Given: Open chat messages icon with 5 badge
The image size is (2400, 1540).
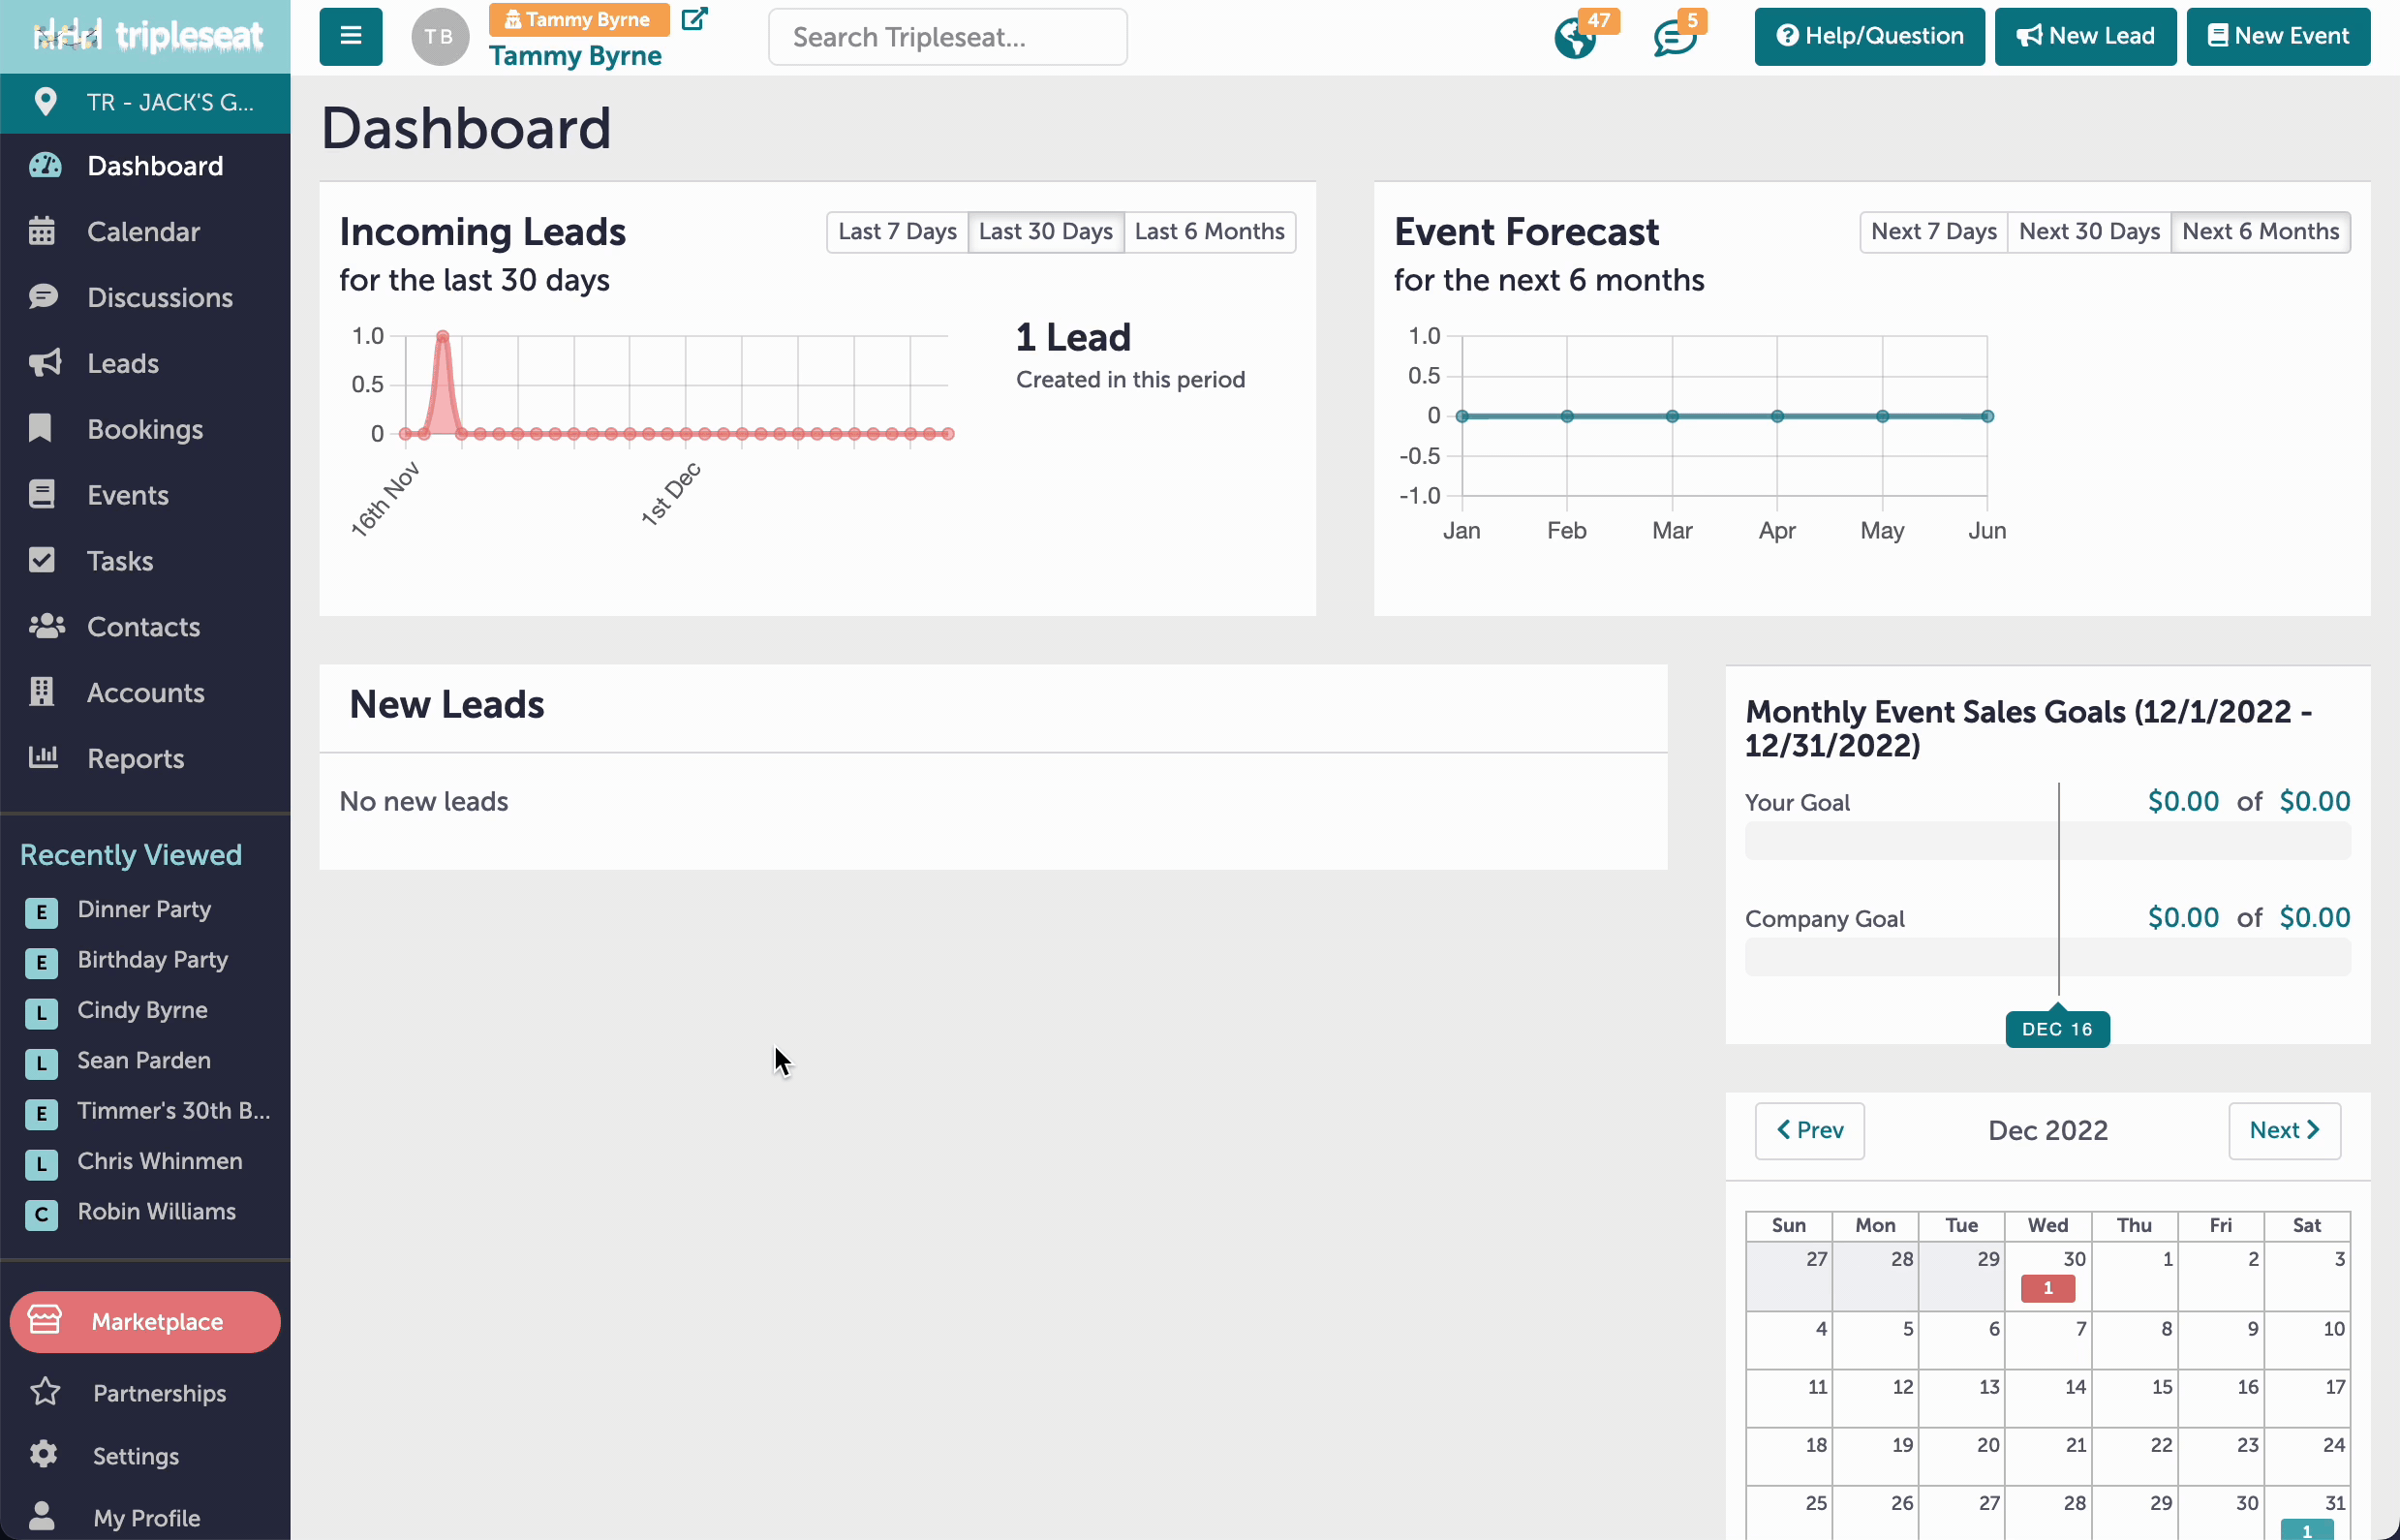Looking at the screenshot, I should 1675,38.
